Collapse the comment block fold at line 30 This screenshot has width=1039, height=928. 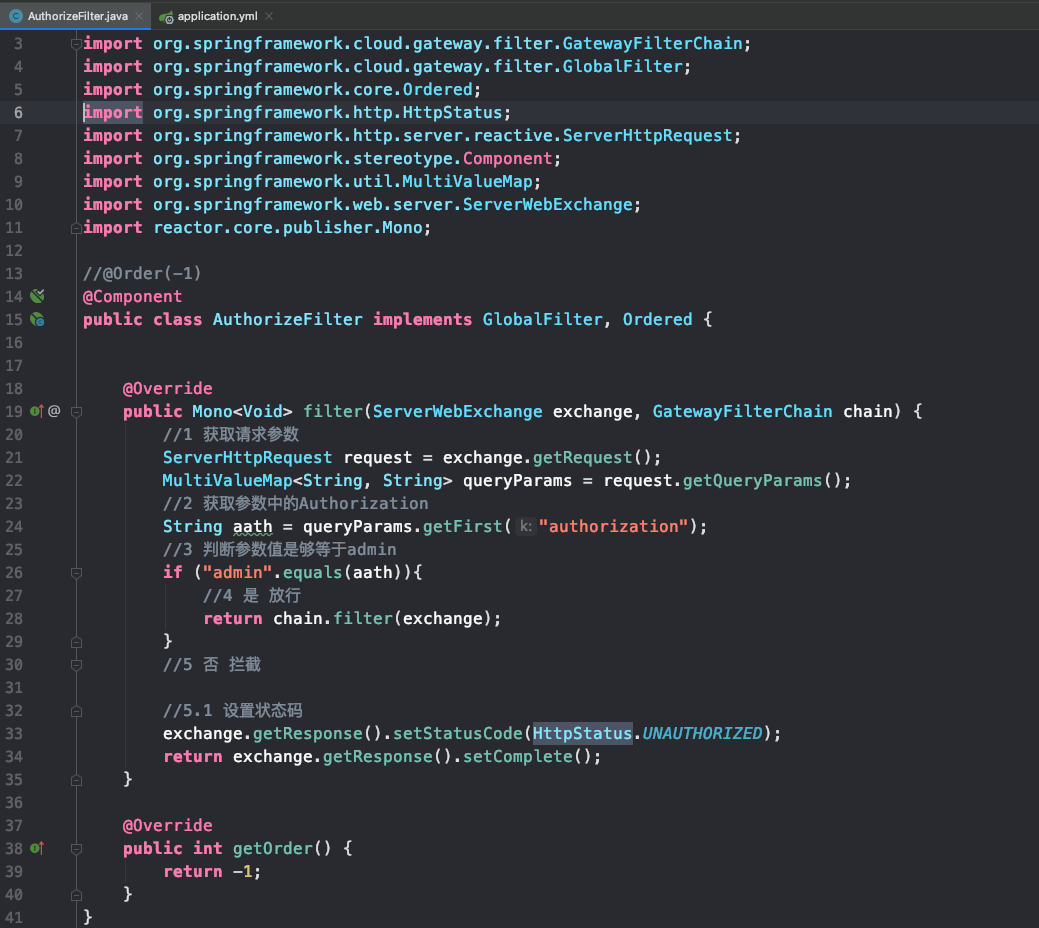[x=76, y=665]
